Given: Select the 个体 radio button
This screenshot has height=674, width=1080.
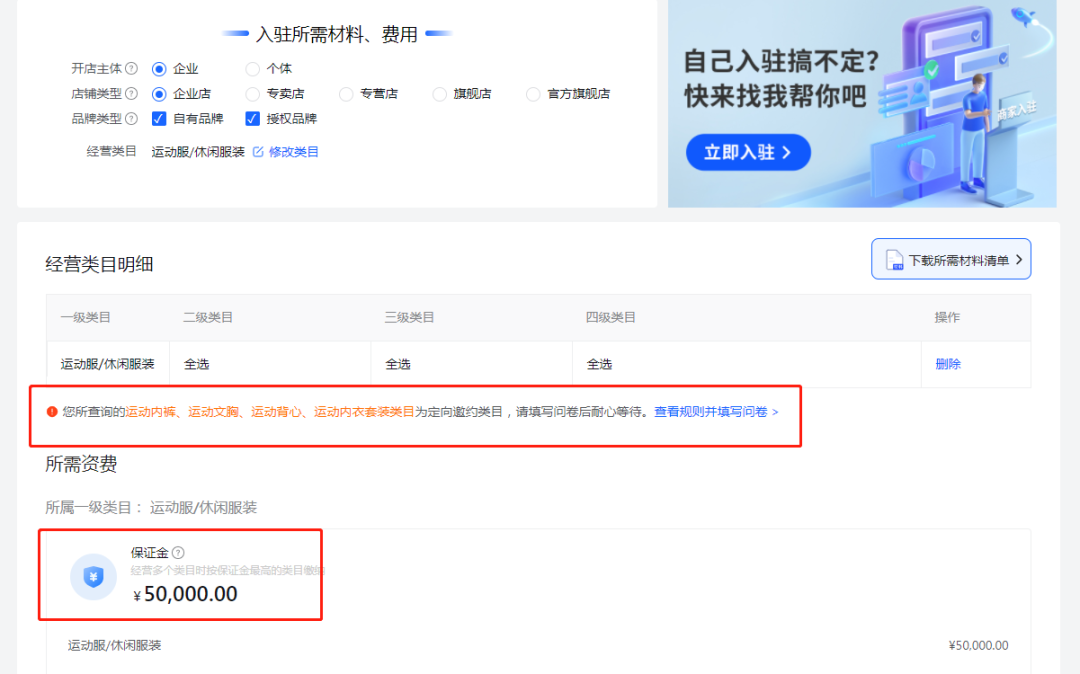Looking at the screenshot, I should [253, 69].
